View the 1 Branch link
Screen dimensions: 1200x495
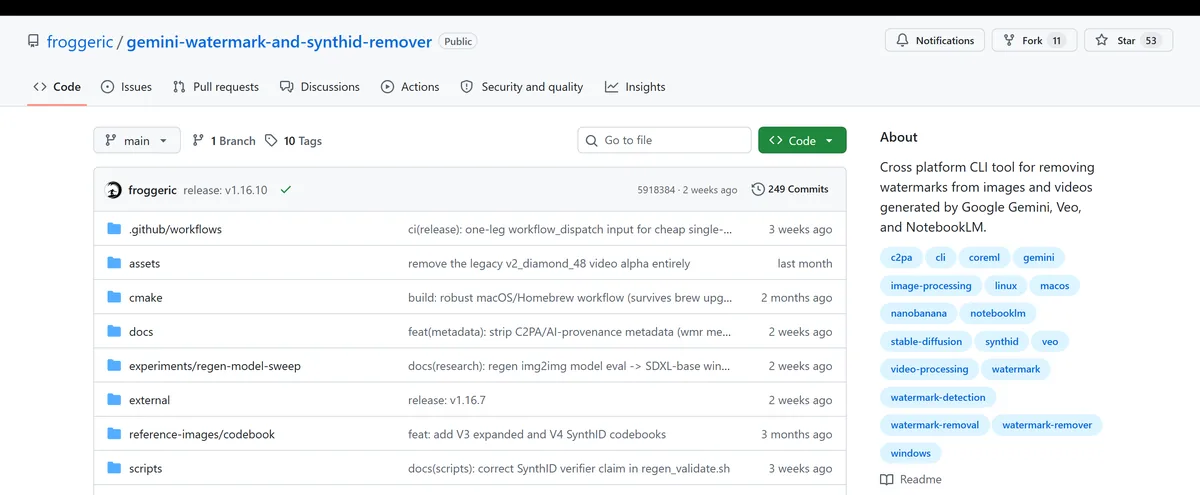coord(224,141)
